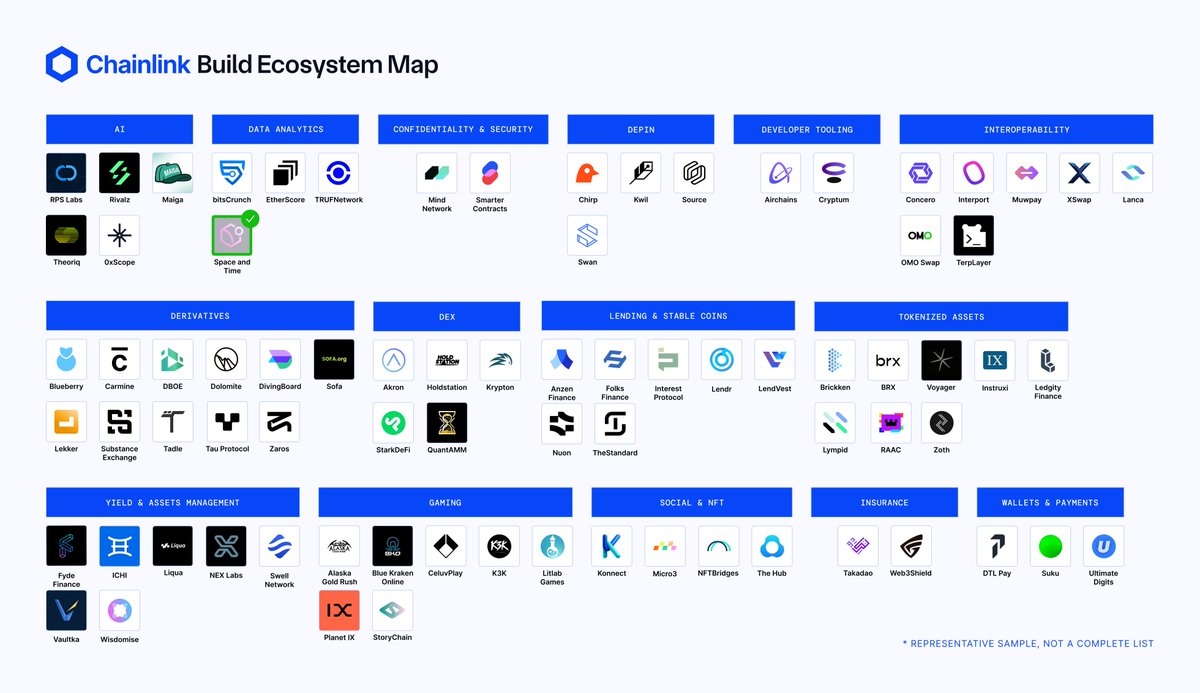Image resolution: width=1200 pixels, height=693 pixels.
Task: Select the XSwap icon under Interoperability
Action: click(1079, 172)
